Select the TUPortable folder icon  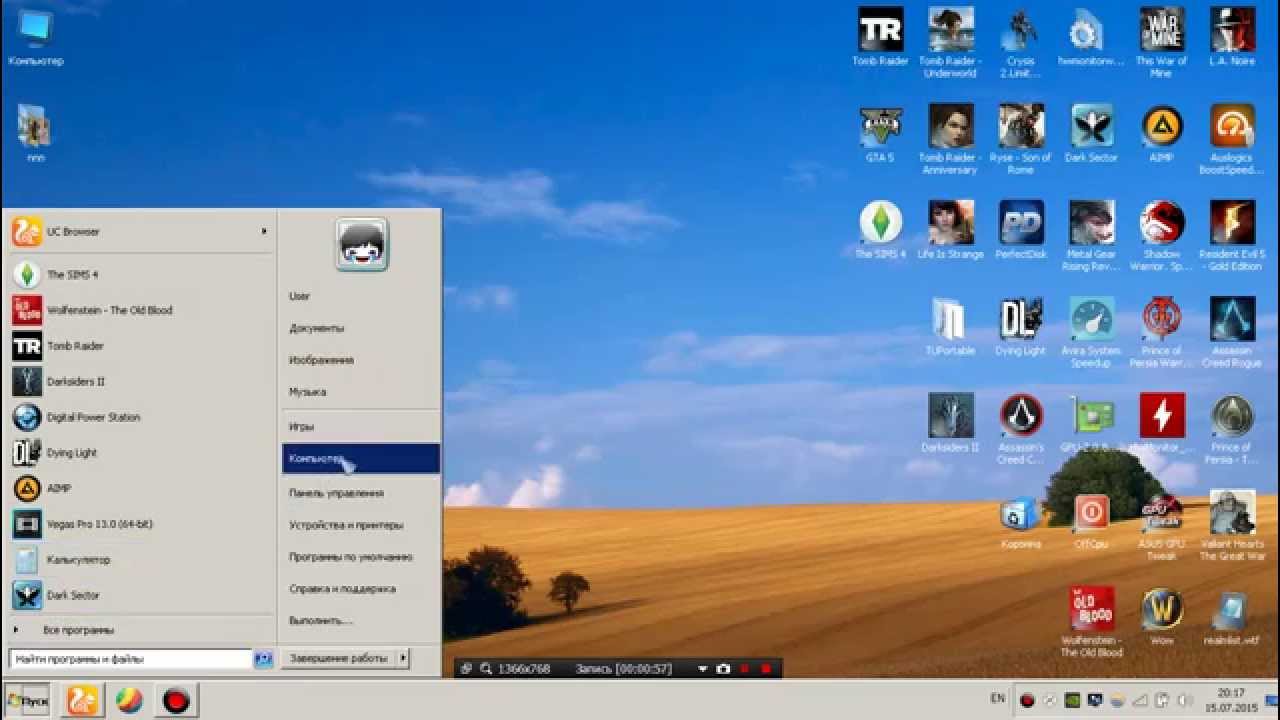click(950, 327)
